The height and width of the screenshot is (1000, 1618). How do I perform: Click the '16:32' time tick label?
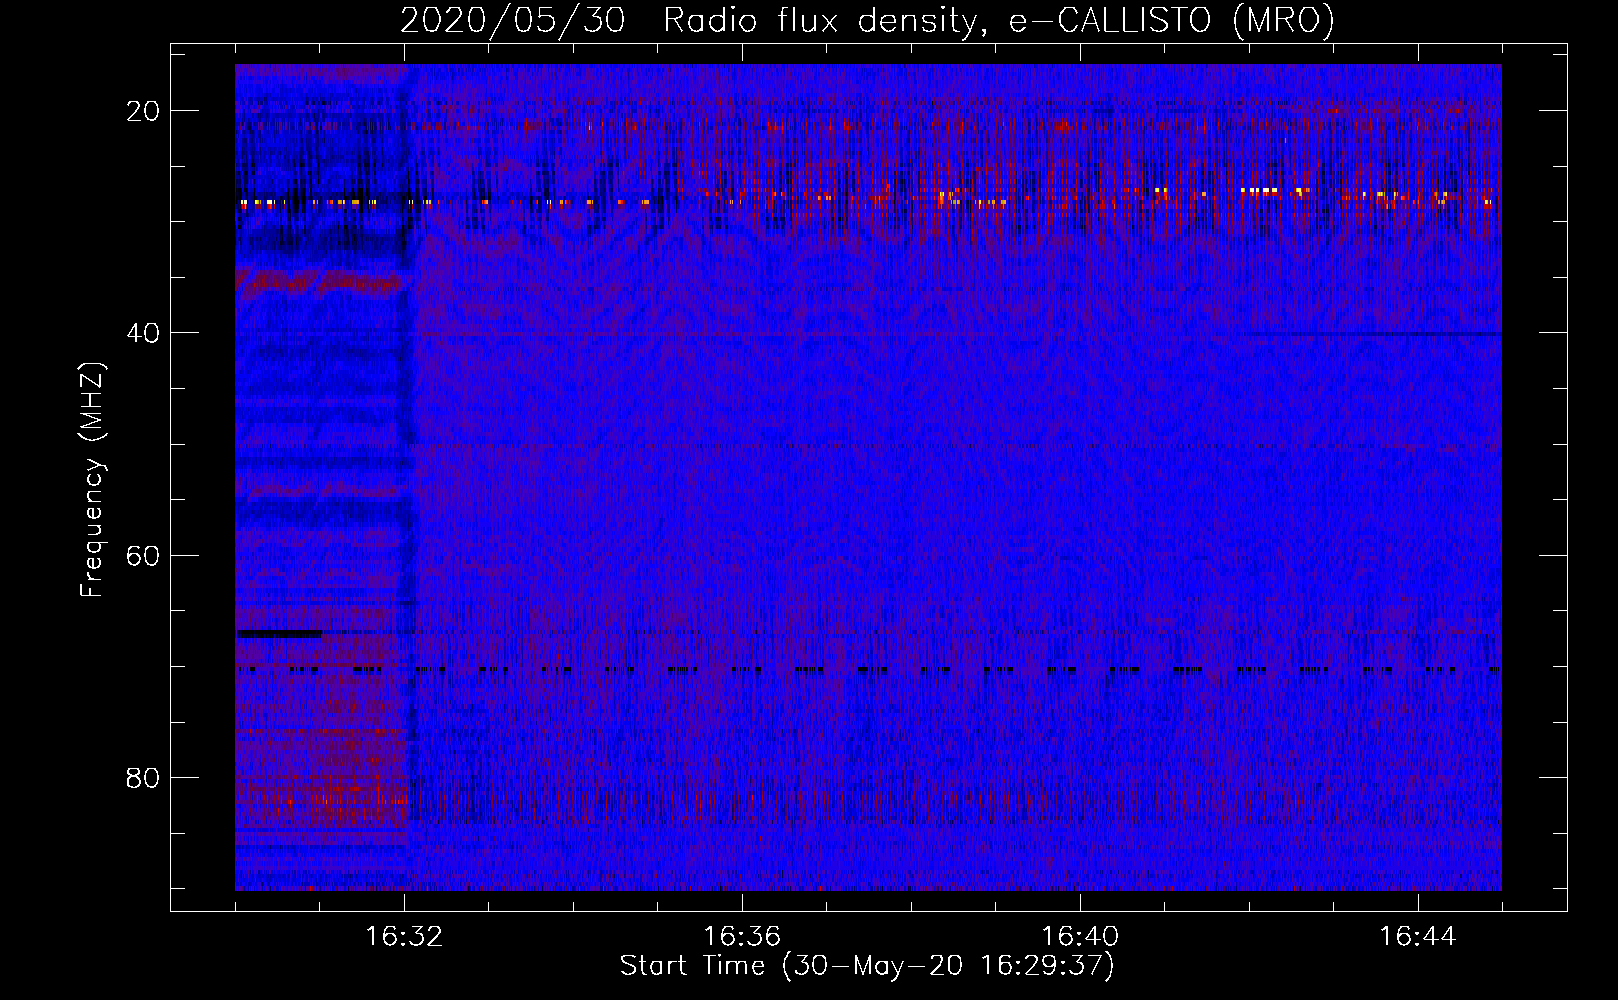(404, 937)
